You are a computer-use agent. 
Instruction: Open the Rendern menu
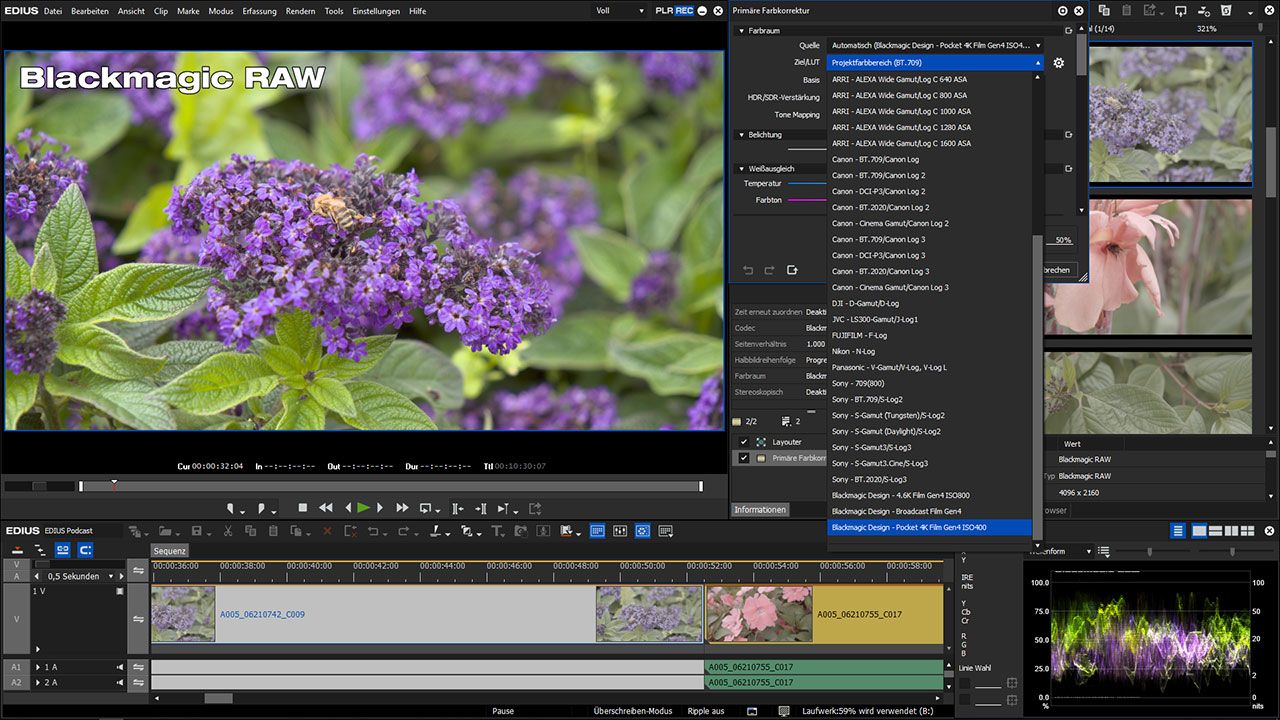click(300, 11)
